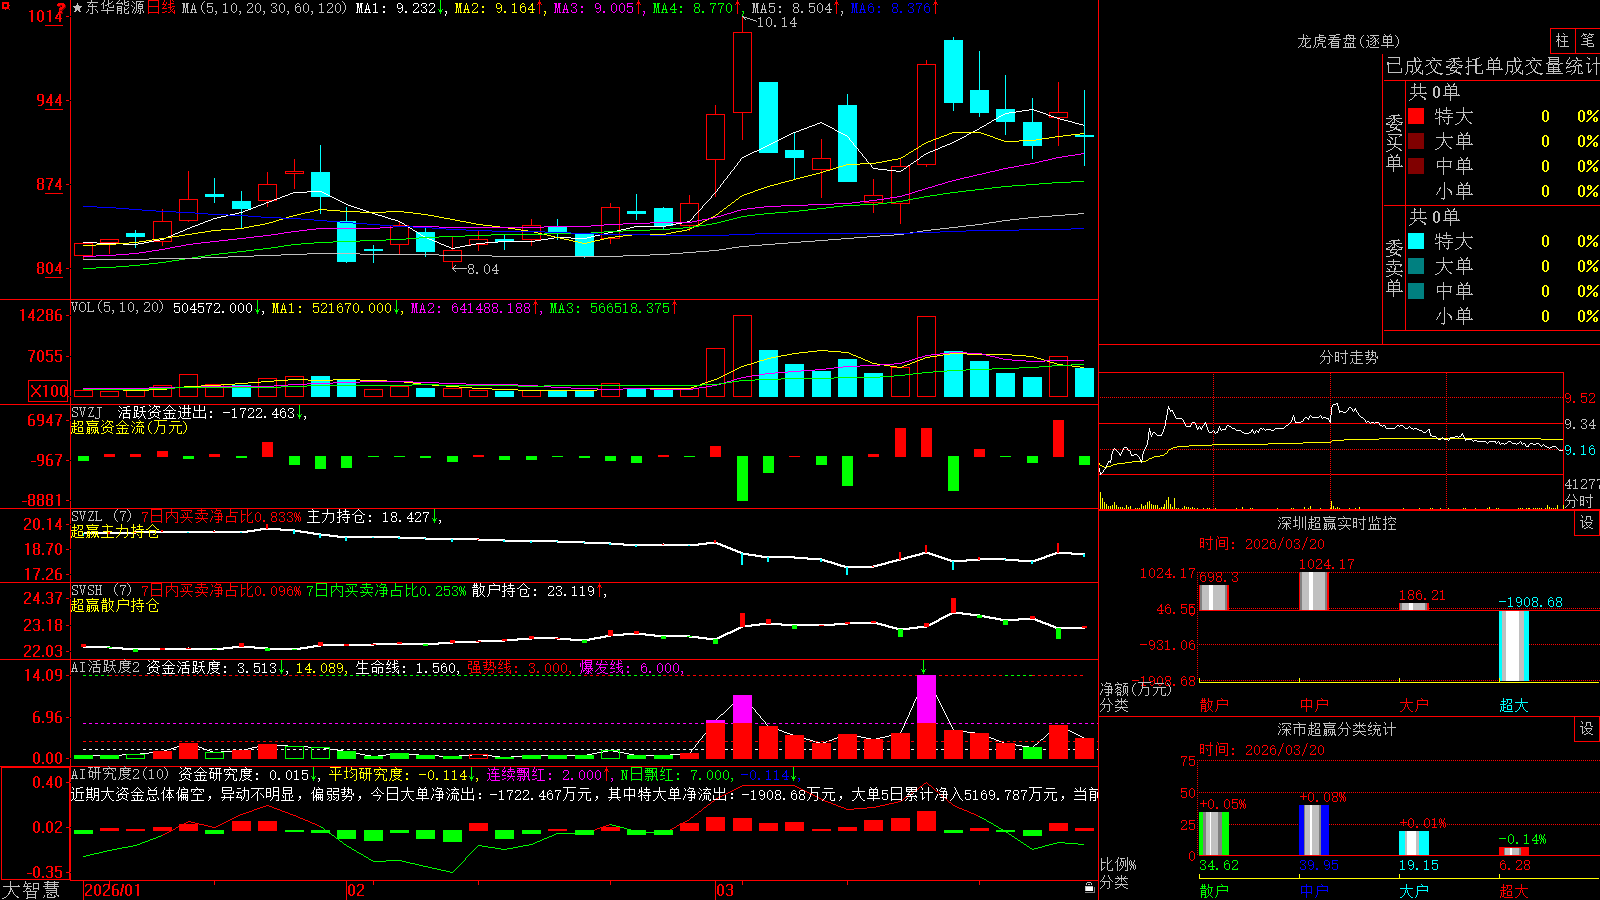Click the AI研究度2(10) indicator label
Image resolution: width=1600 pixels, height=900 pixels.
tap(121, 774)
